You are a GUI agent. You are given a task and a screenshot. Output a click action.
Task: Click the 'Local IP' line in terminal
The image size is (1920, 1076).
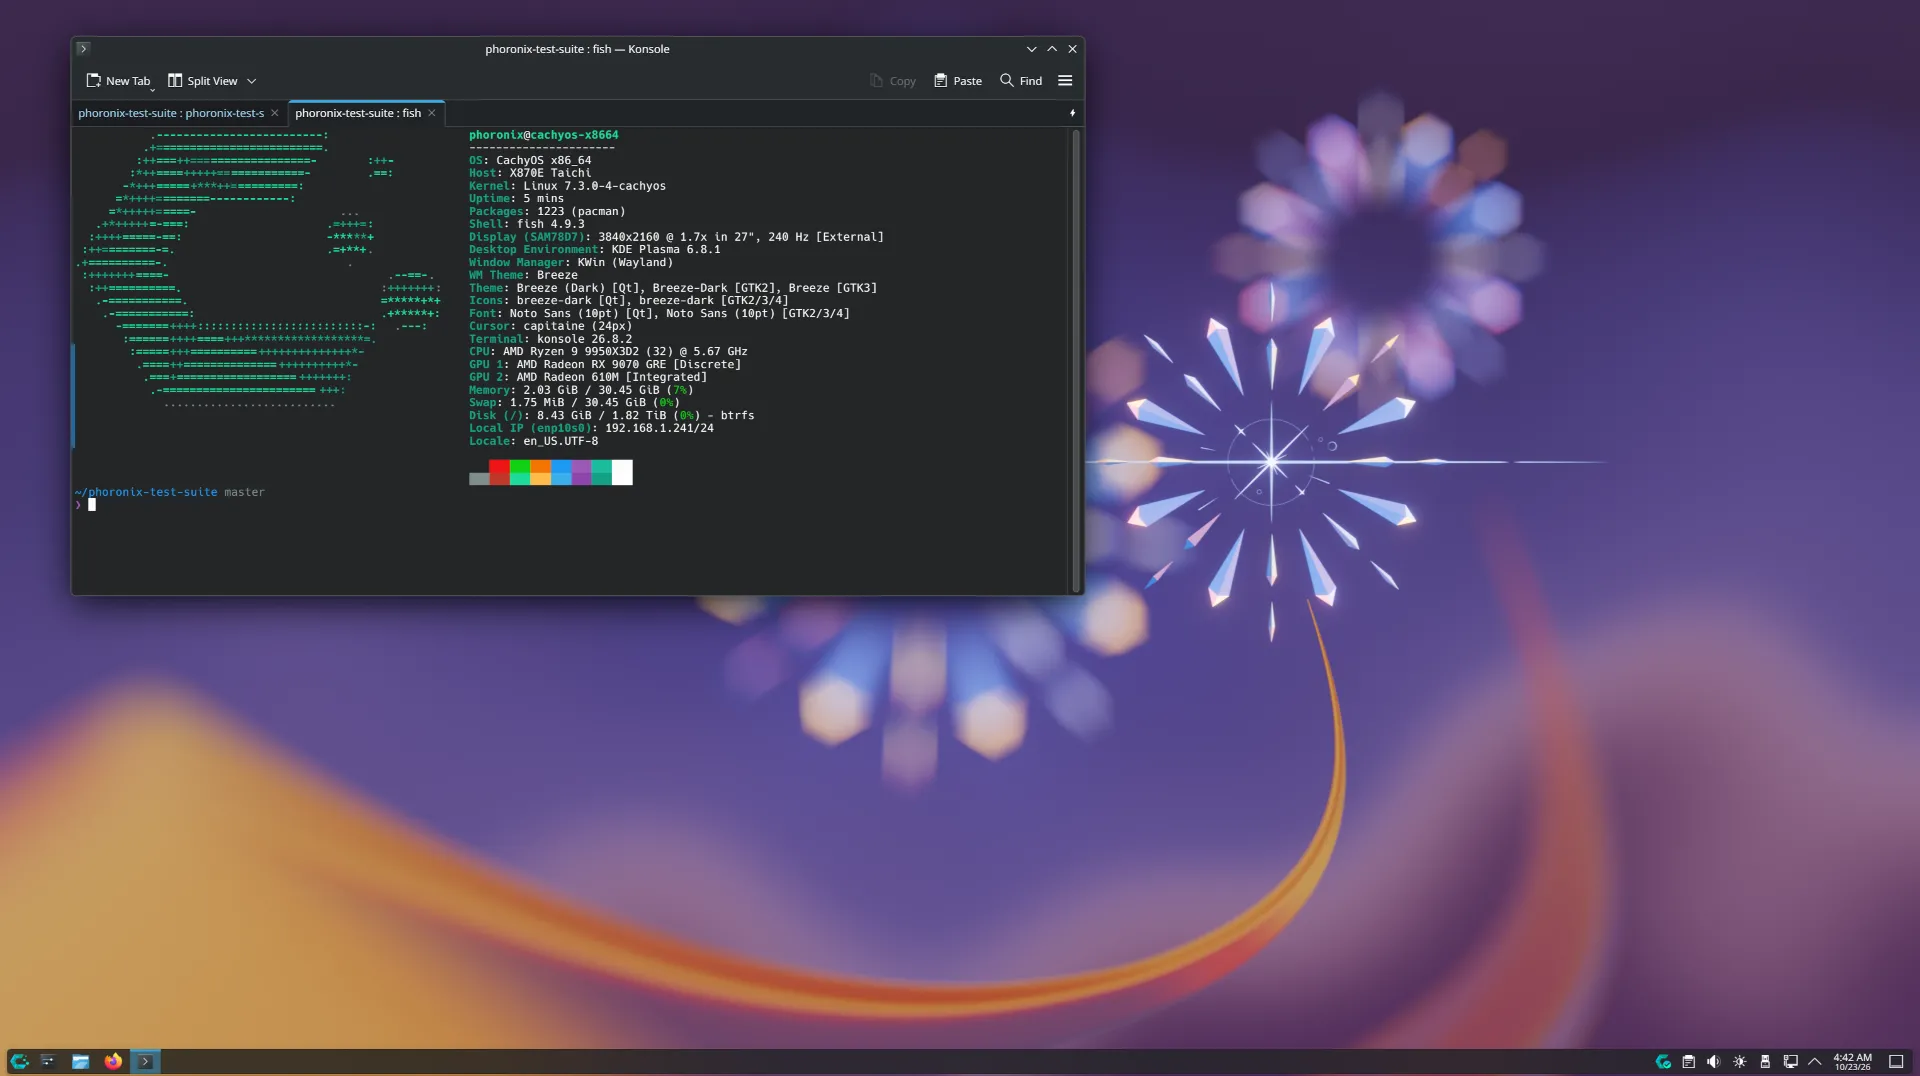[591, 428]
